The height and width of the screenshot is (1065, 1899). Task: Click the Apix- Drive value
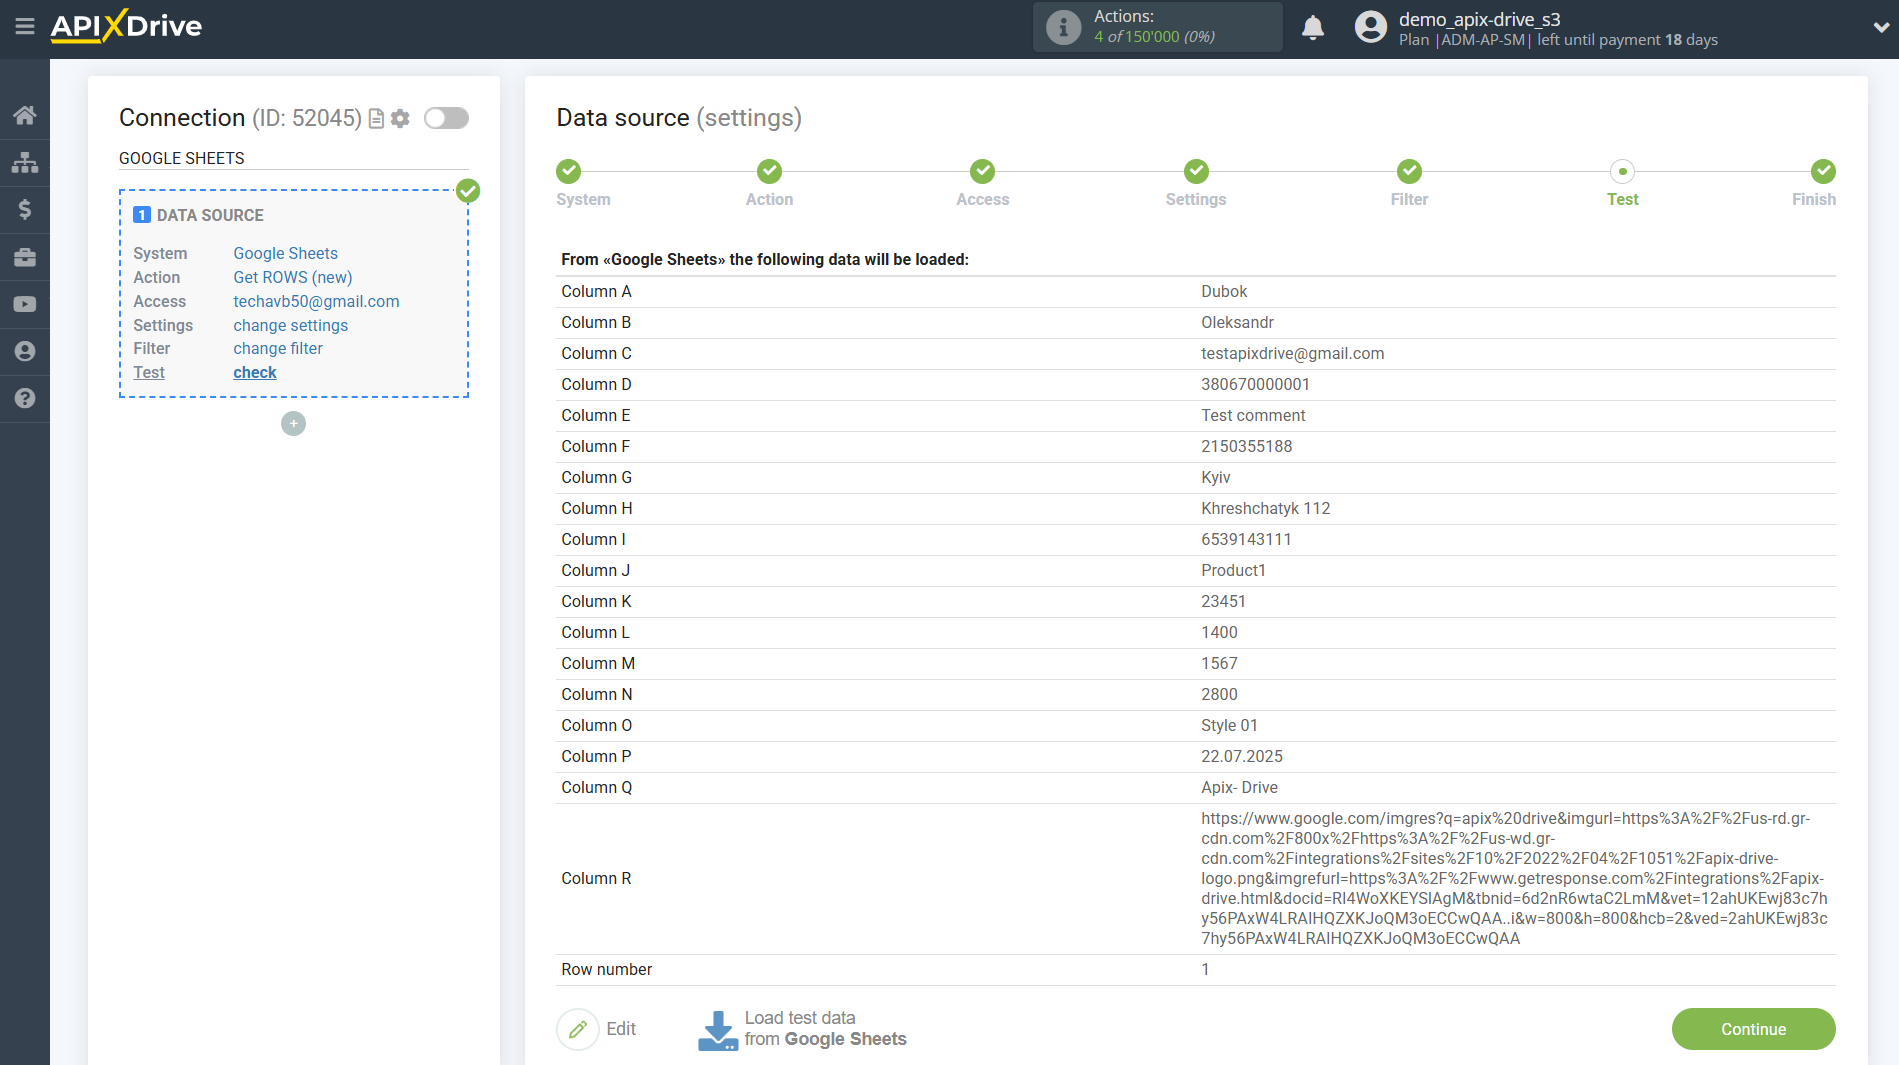[x=1239, y=787]
